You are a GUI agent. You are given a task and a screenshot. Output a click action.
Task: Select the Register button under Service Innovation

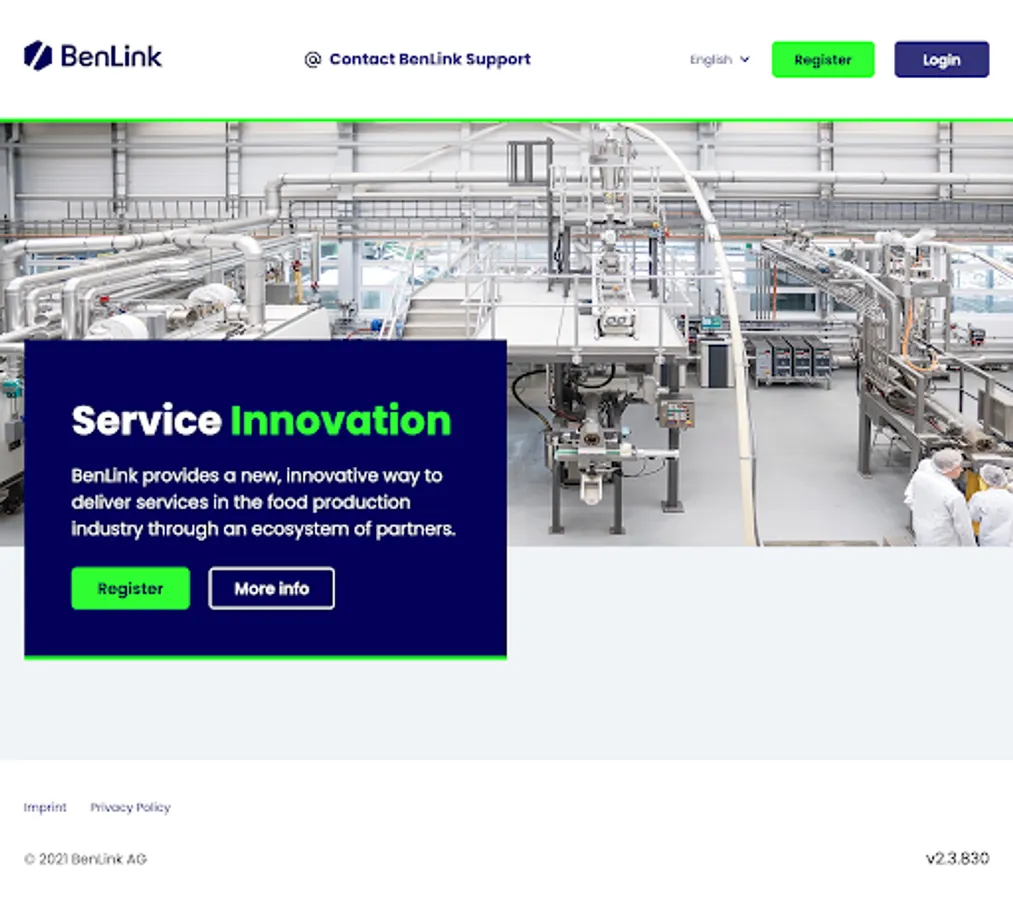coord(131,588)
